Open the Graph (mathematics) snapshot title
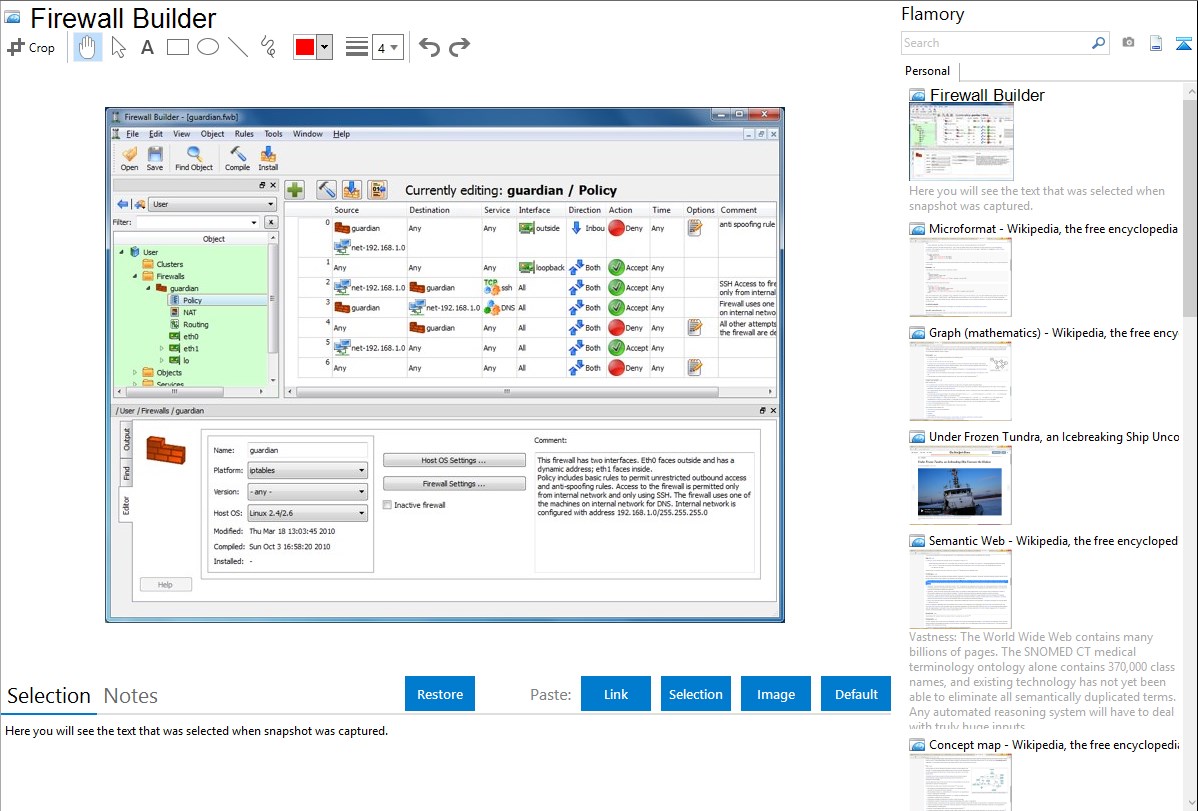 pyautogui.click(x=1053, y=333)
